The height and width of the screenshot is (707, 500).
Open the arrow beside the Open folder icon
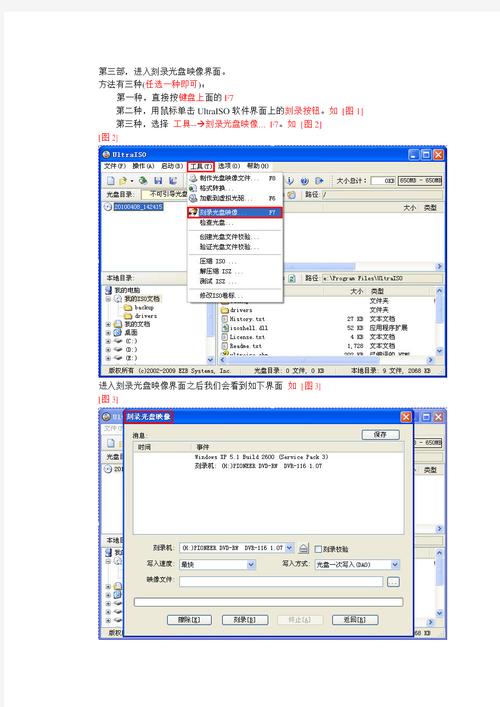(132, 181)
